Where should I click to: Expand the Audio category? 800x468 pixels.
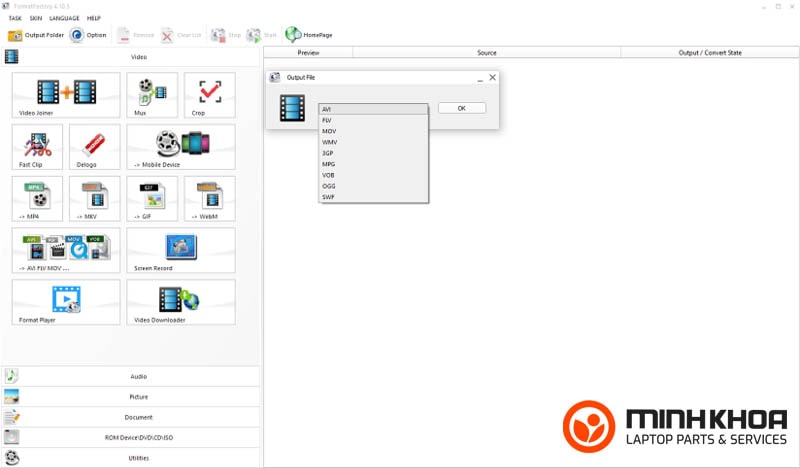(x=131, y=376)
